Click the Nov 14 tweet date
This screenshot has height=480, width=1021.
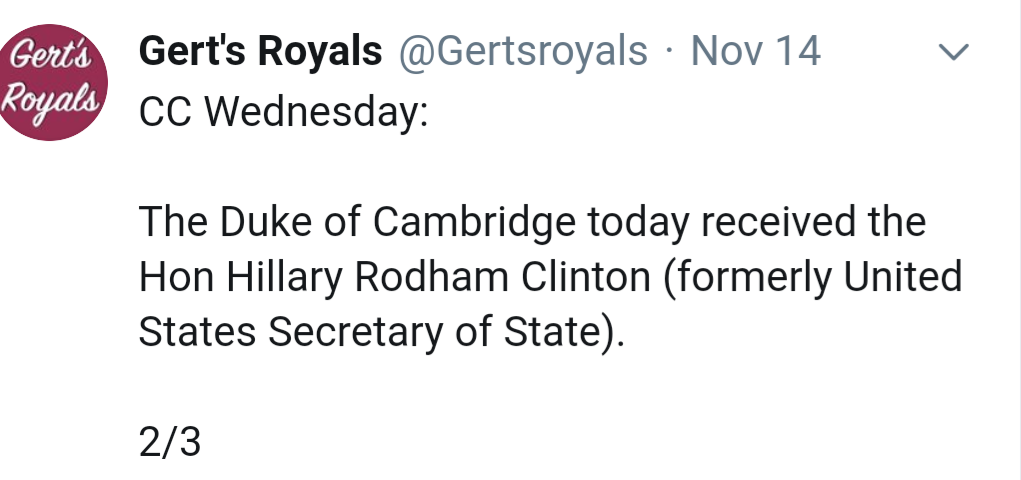pyautogui.click(x=755, y=51)
